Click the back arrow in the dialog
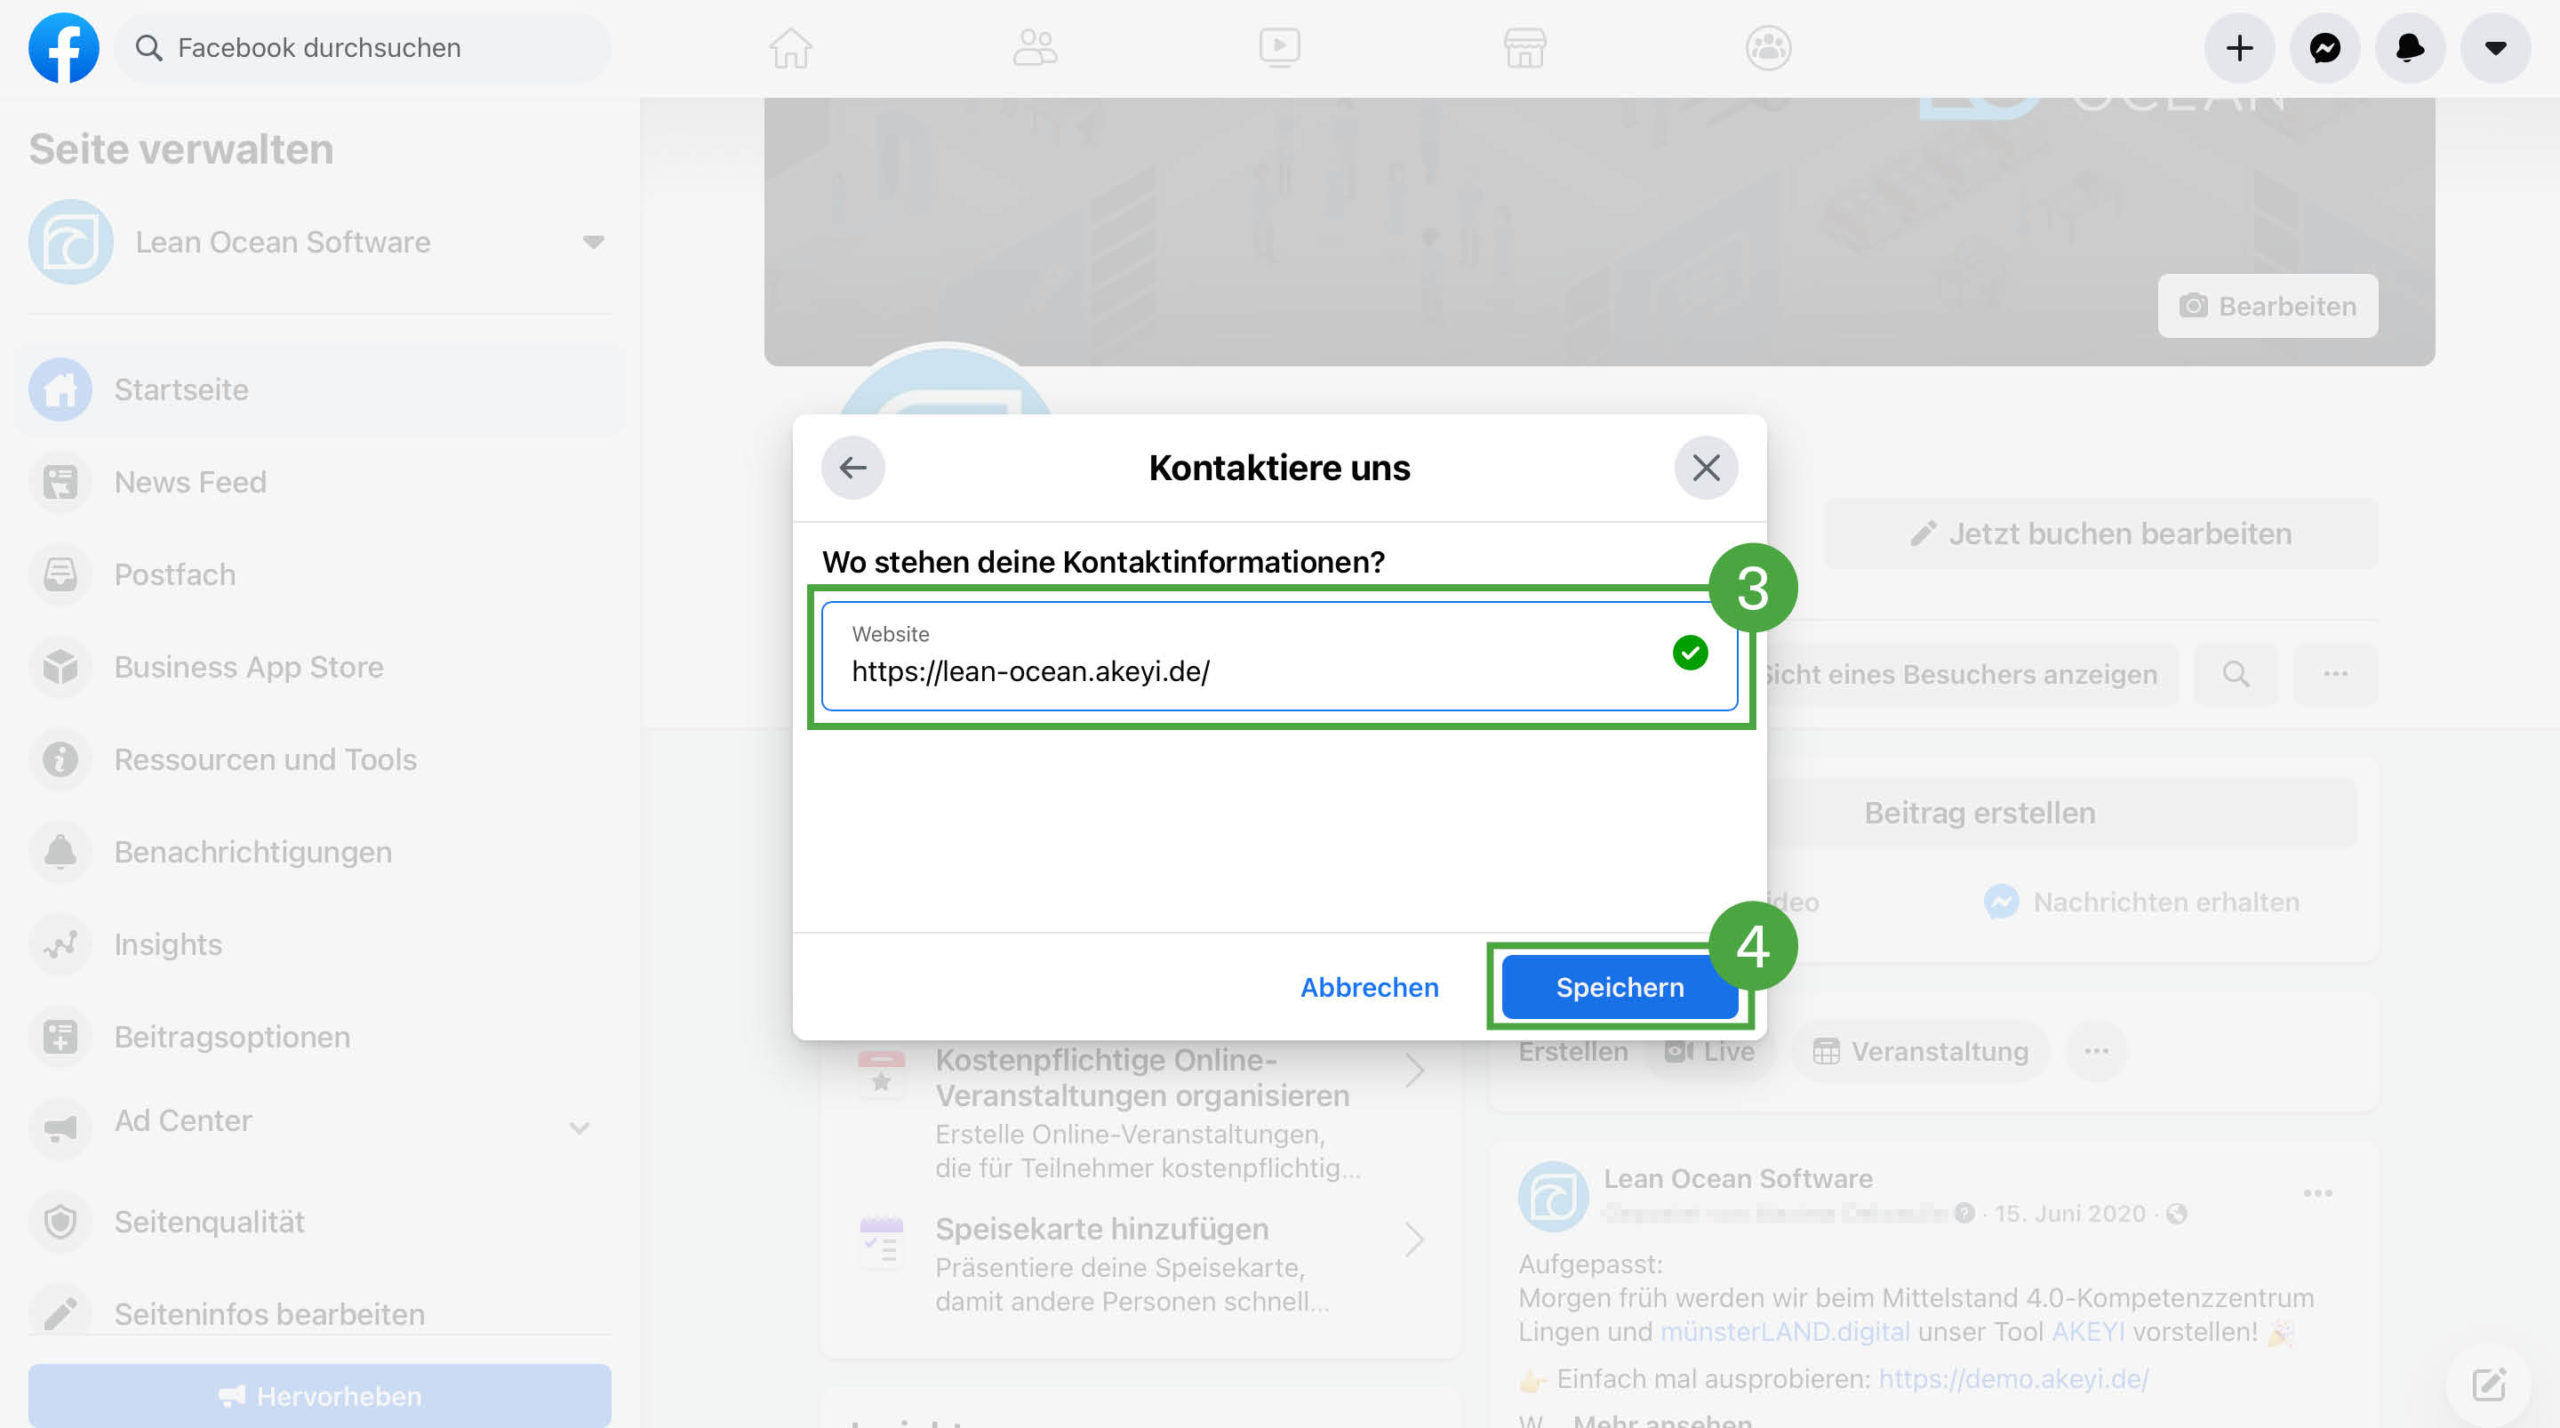This screenshot has width=2560, height=1428. 853,467
